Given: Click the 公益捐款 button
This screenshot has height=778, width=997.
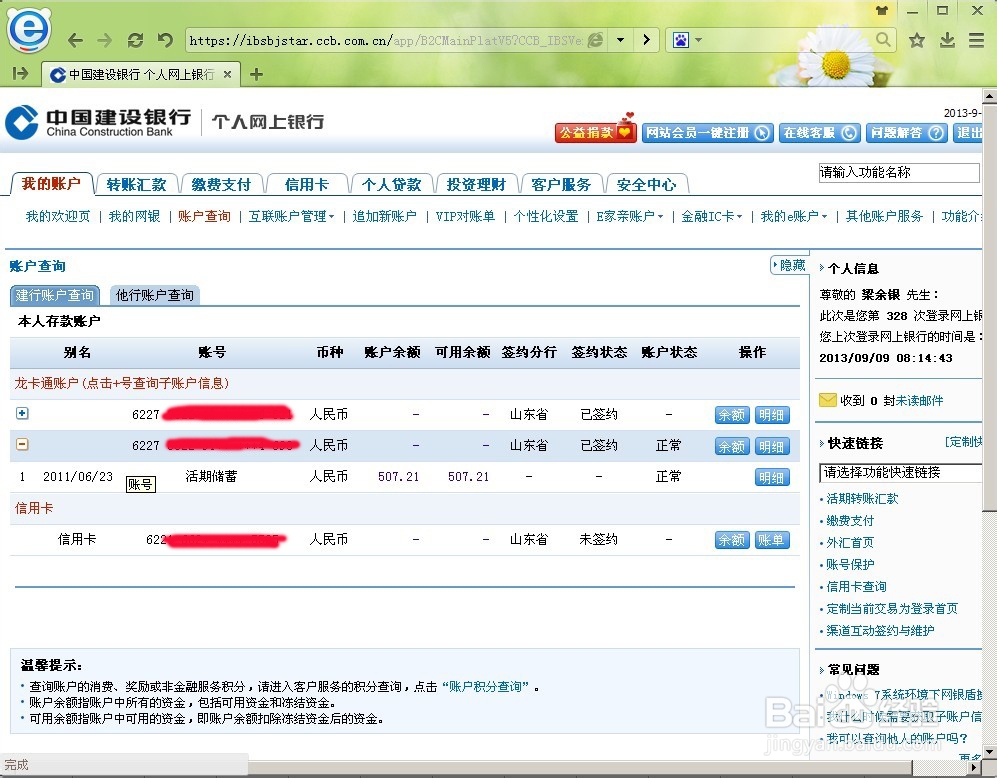Looking at the screenshot, I should (x=595, y=132).
